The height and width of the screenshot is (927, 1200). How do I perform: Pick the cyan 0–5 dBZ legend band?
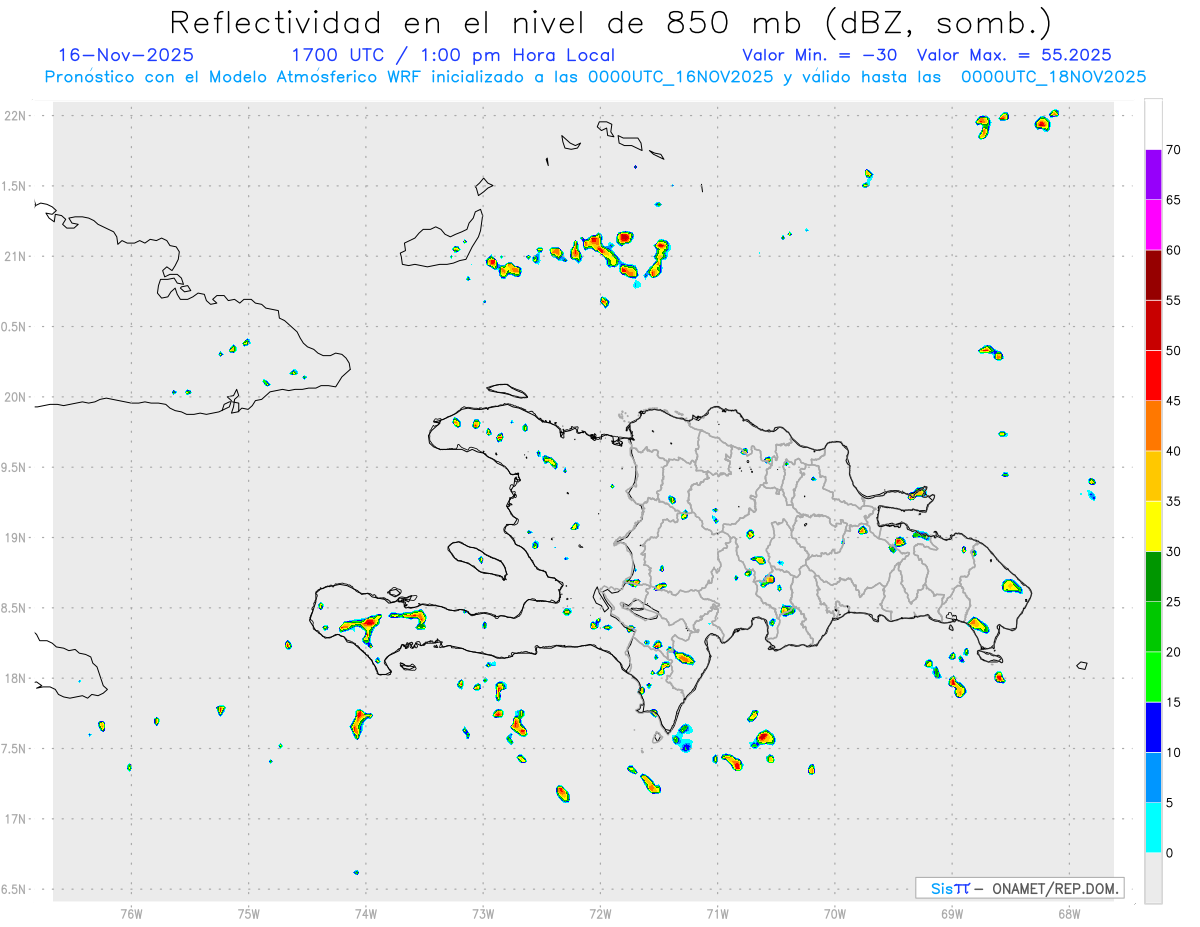click(x=1153, y=827)
